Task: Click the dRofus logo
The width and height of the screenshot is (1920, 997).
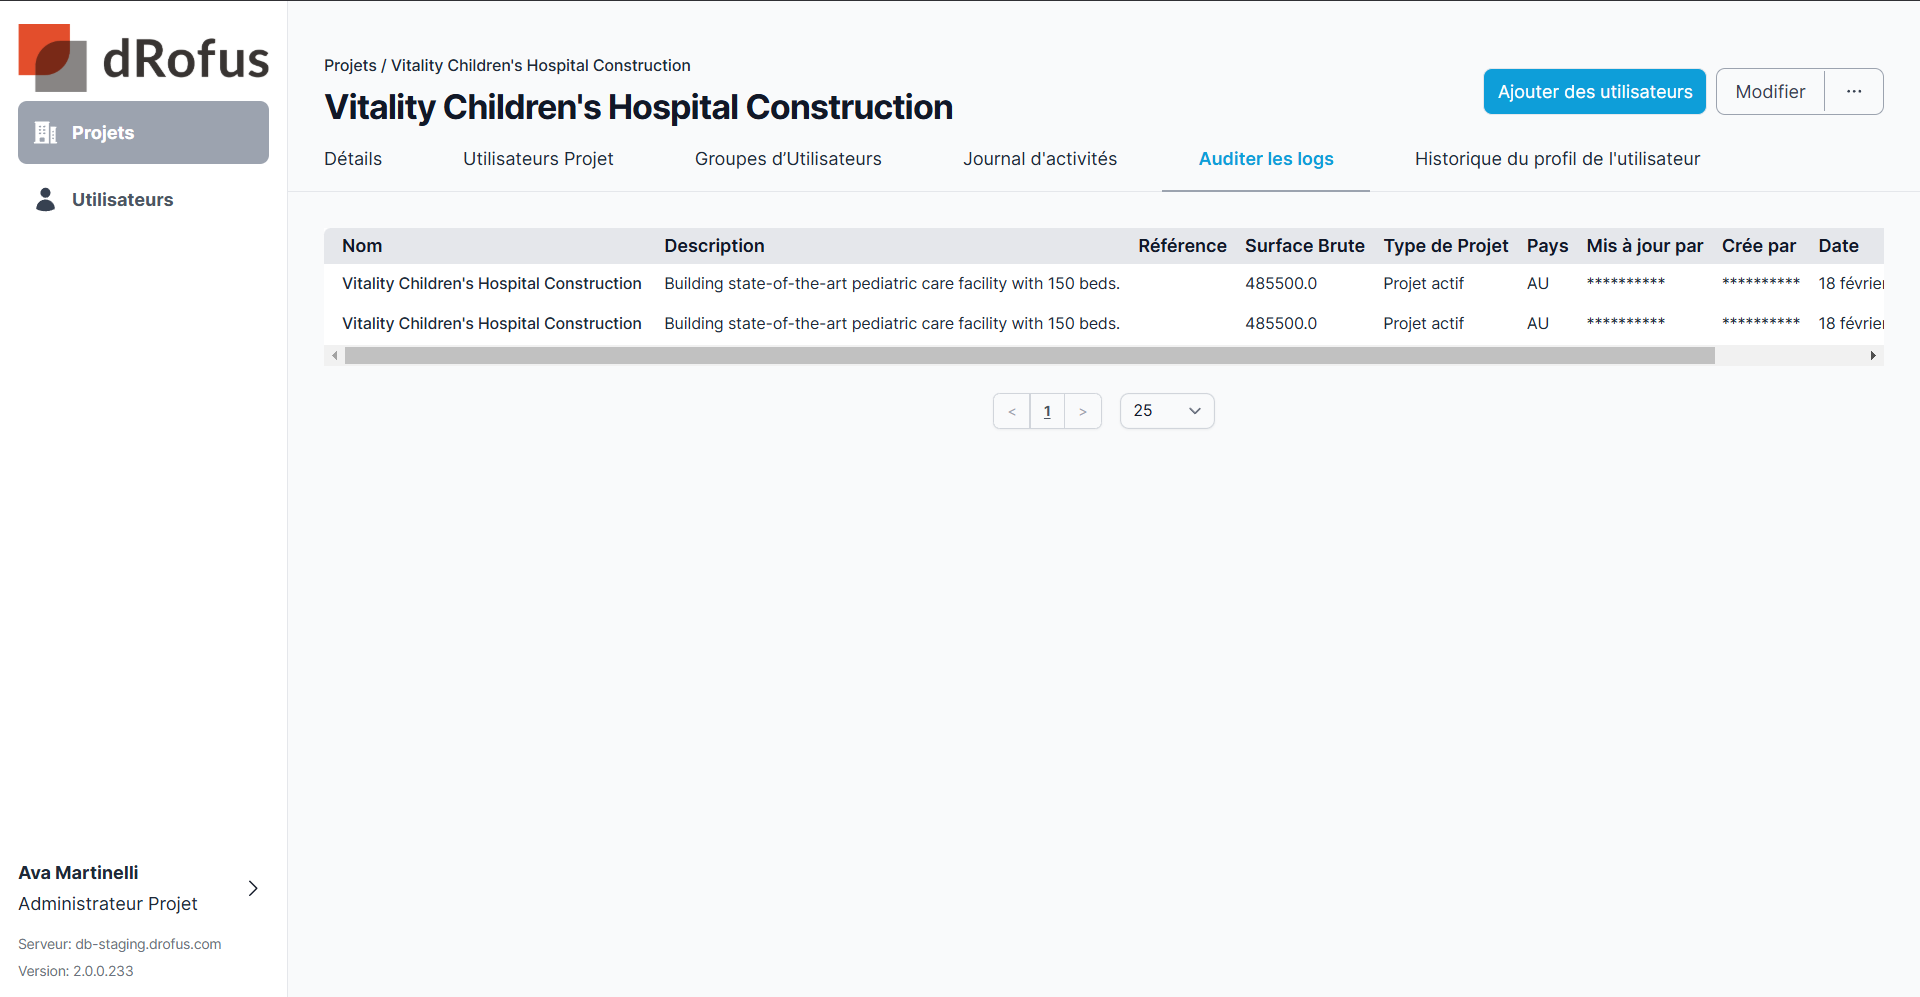Action: (x=143, y=57)
